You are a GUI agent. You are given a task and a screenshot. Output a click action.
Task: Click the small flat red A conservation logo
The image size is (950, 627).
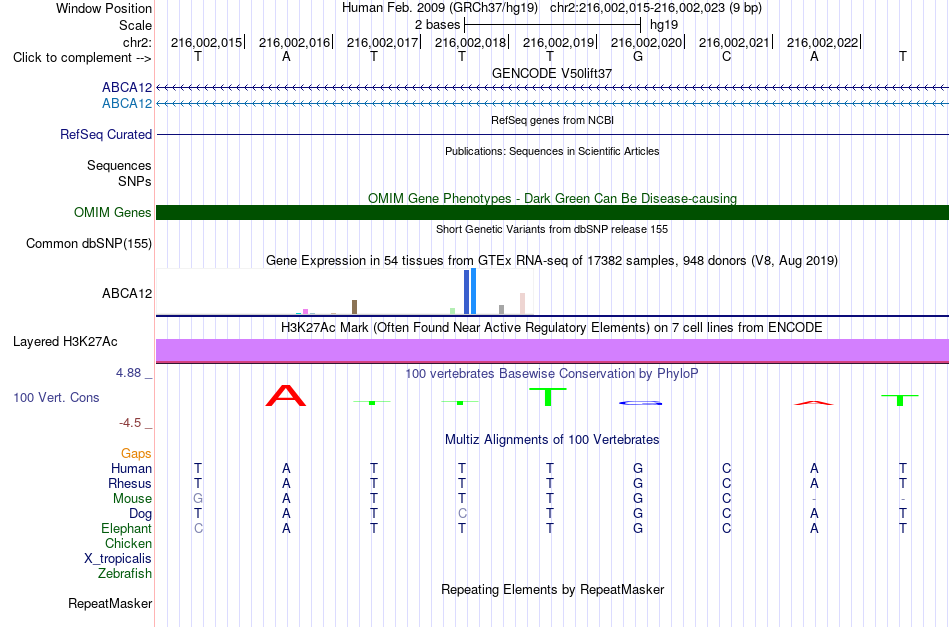(814, 403)
